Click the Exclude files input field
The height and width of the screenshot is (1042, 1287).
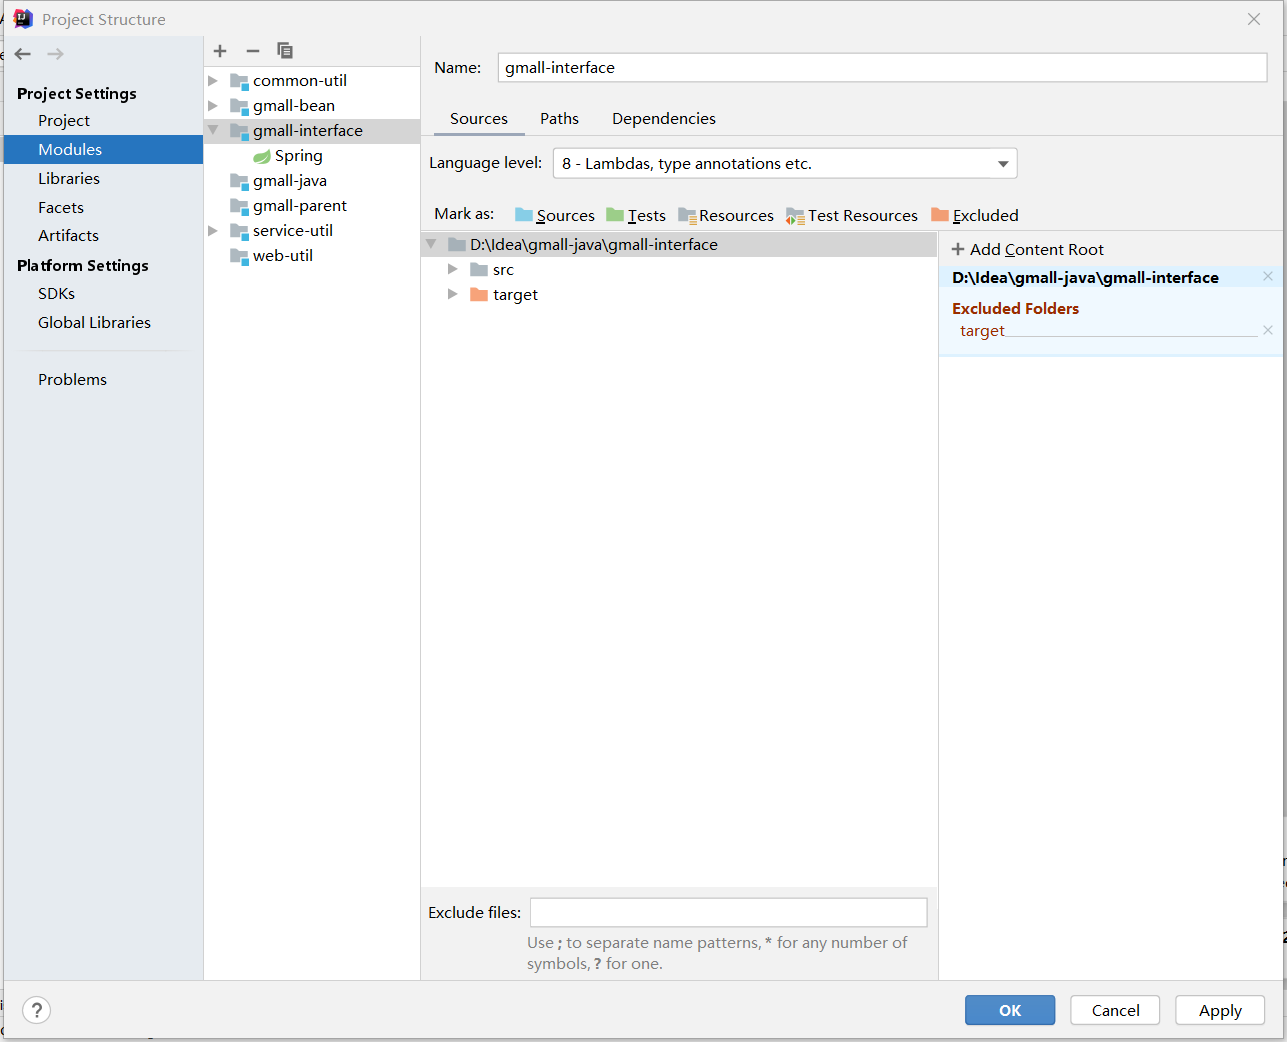(728, 912)
